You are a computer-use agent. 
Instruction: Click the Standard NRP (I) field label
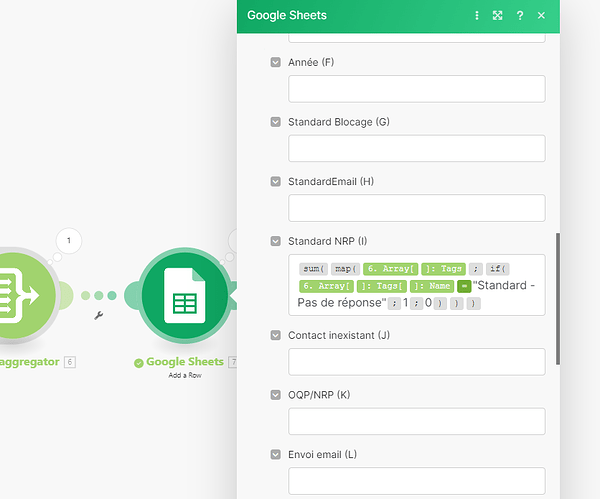tap(328, 241)
